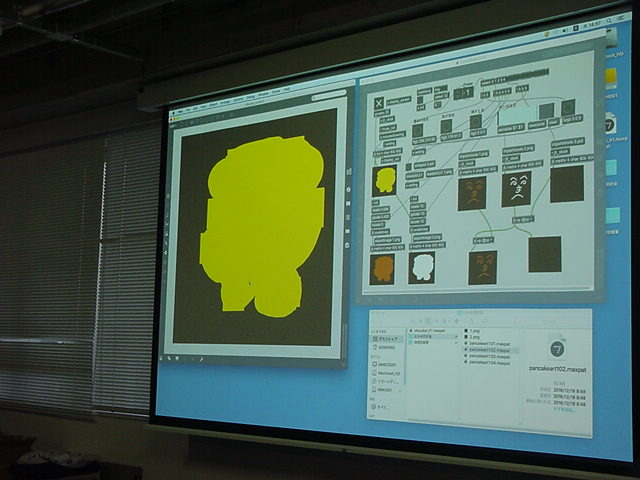
Task: Click the small yellow blob preview in the patcher
Action: coord(384,180)
